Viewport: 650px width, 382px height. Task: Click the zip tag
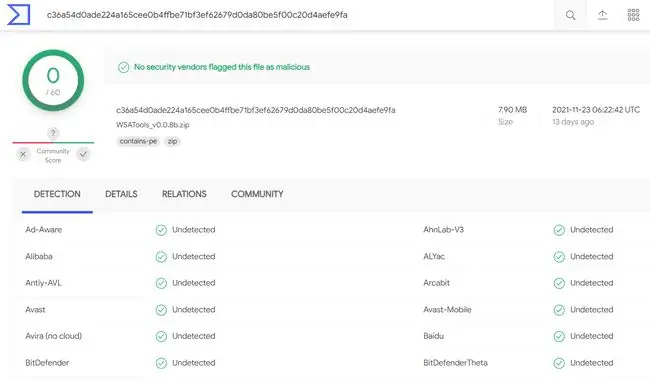pos(172,141)
